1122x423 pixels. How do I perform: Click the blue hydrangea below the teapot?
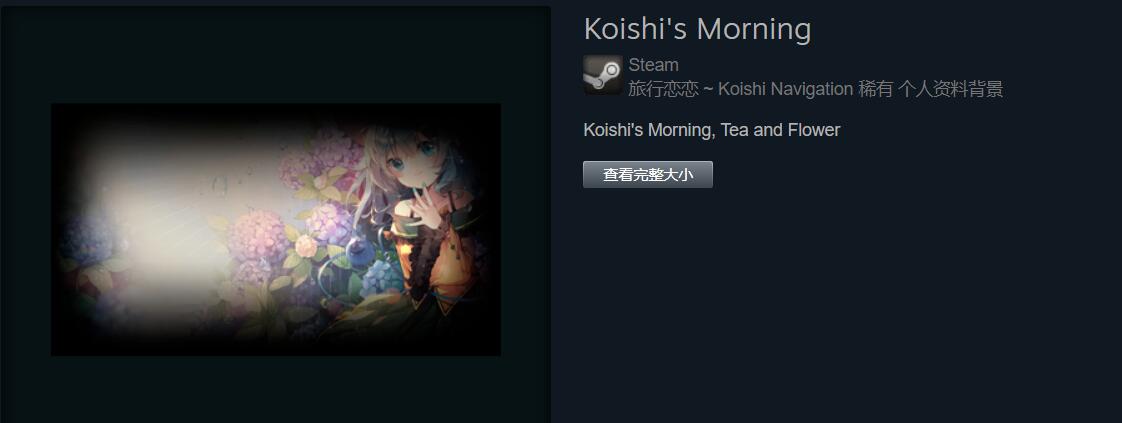(x=381, y=278)
